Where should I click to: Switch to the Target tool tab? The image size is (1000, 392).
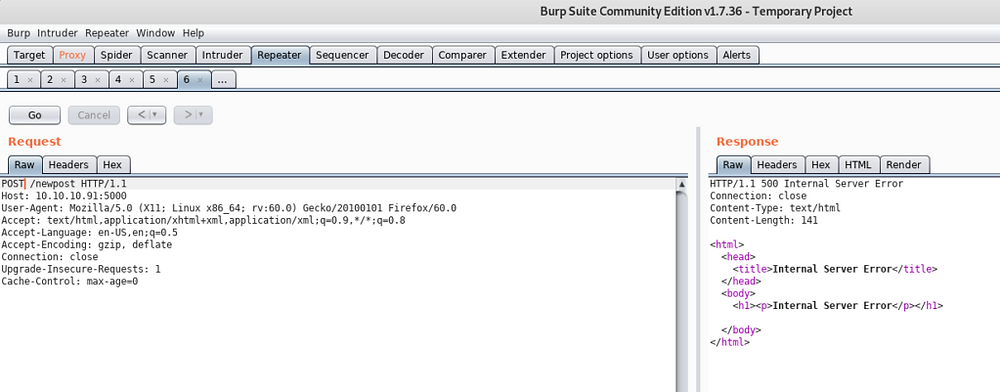point(29,55)
